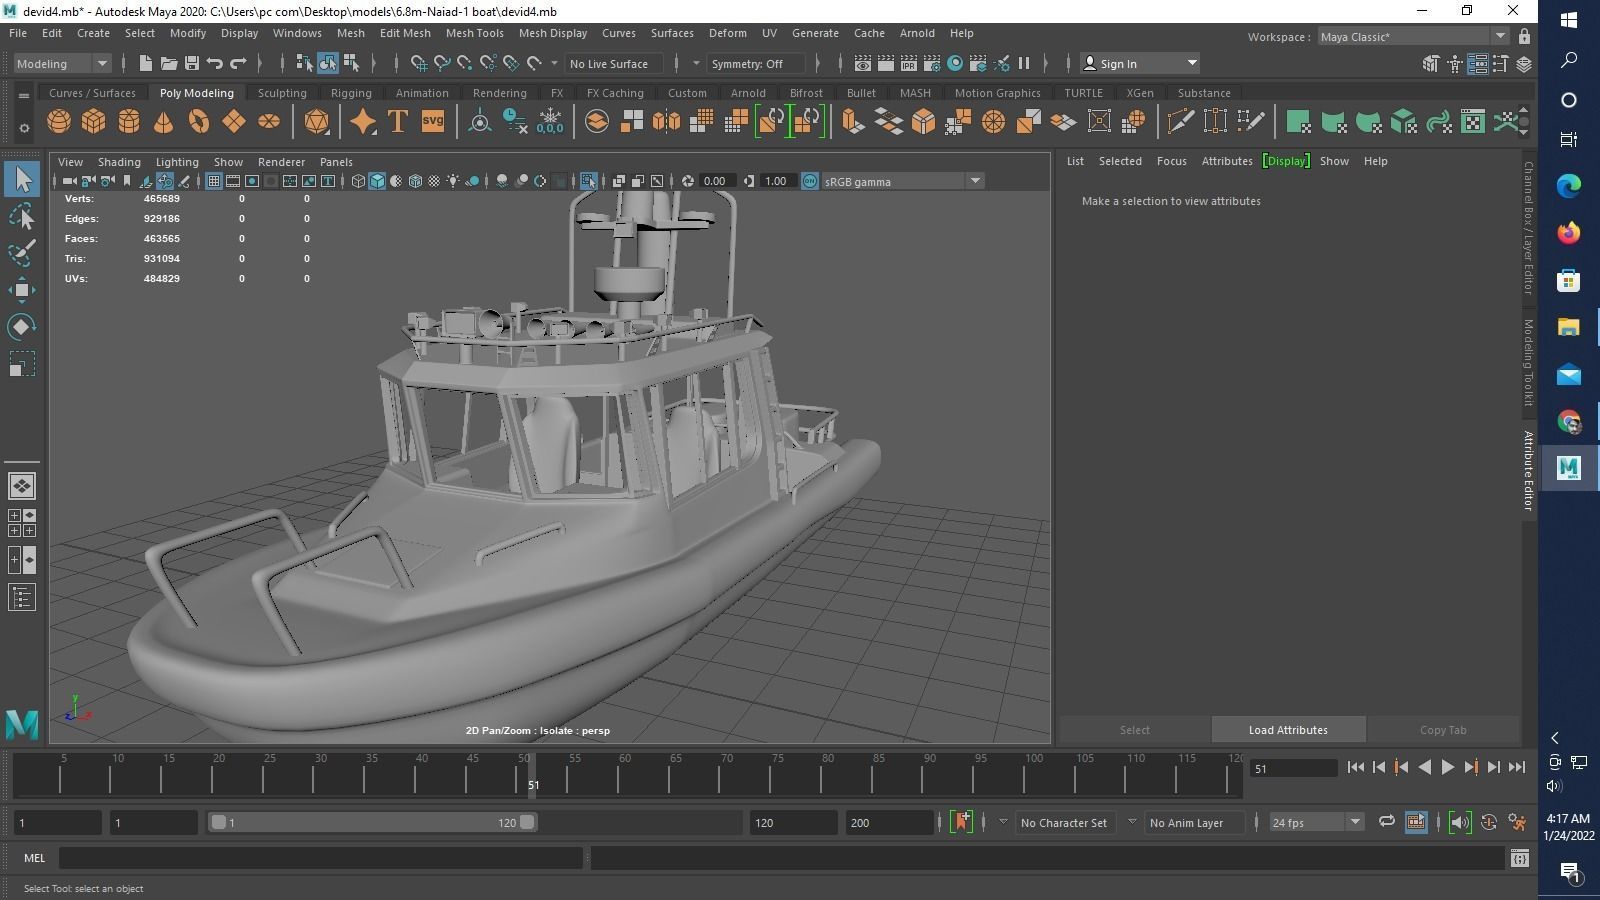This screenshot has height=900, width=1600.
Task: Click the Redo arrow icon
Action: (238, 63)
